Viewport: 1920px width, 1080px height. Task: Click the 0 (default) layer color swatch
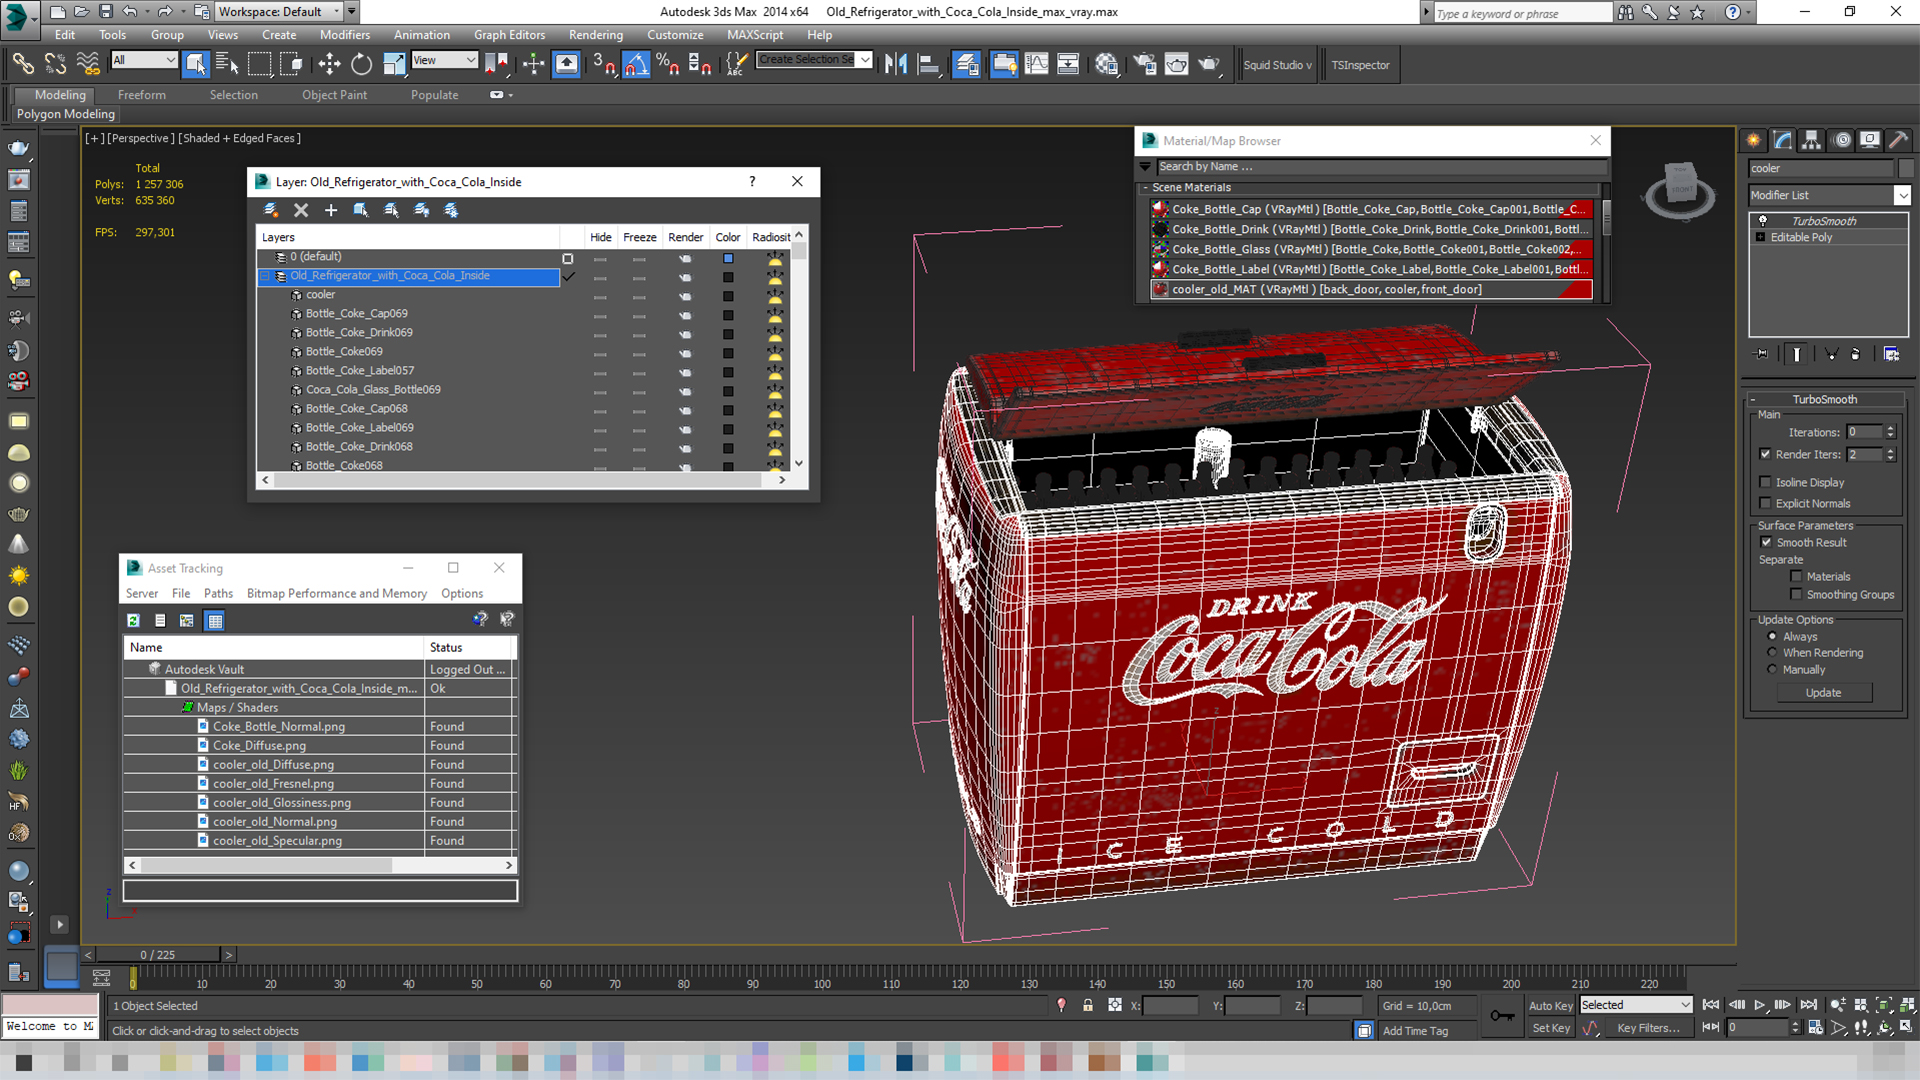coord(728,258)
